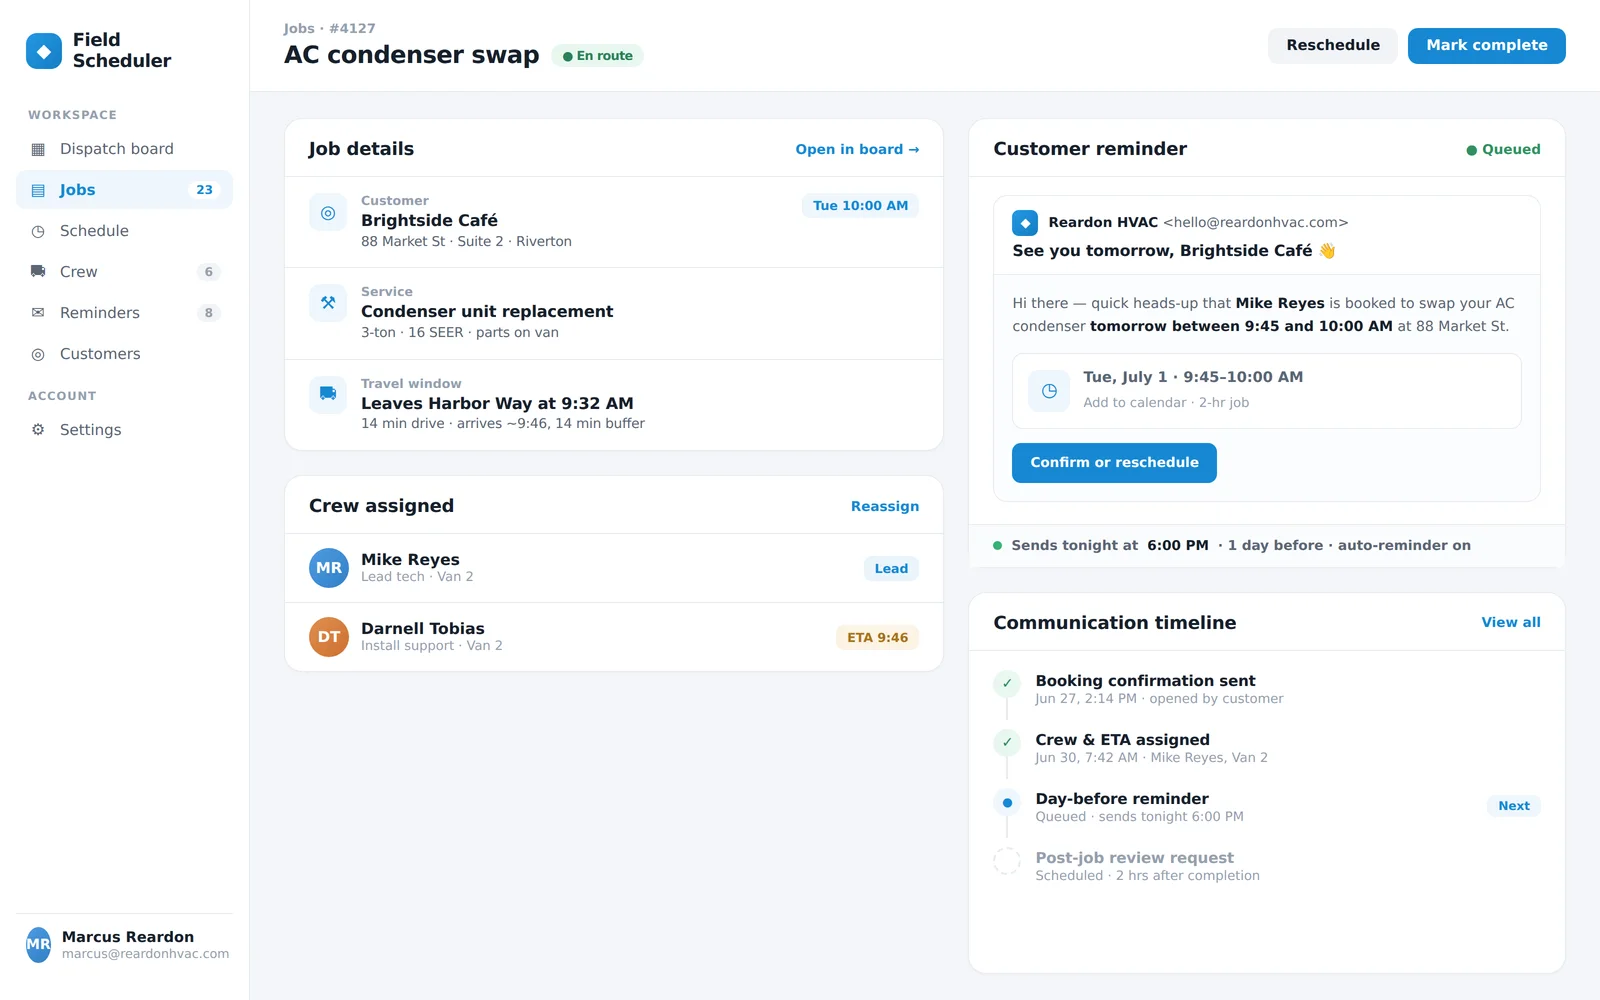The width and height of the screenshot is (1600, 1000).
Task: Click 'Brightside Café' customer name
Action: [429, 221]
